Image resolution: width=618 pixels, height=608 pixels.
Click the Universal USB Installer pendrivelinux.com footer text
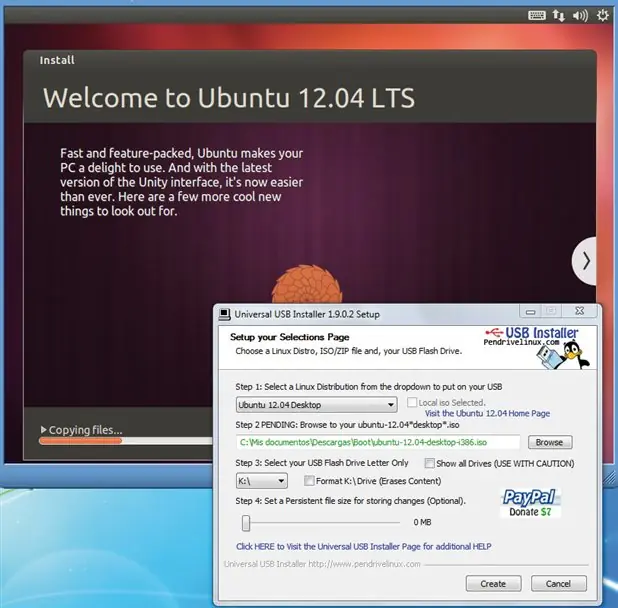(x=322, y=564)
